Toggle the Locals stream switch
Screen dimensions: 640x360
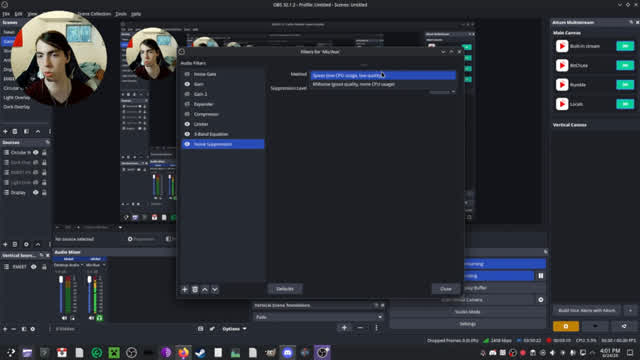[x=625, y=104]
